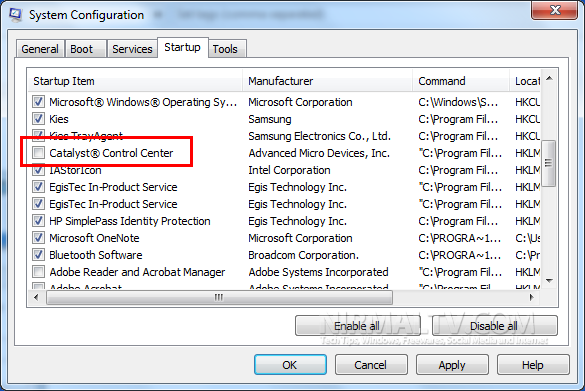Screen dimensions: 585x391
Task: Click the System Configuration title bar icon
Action: 15,15
